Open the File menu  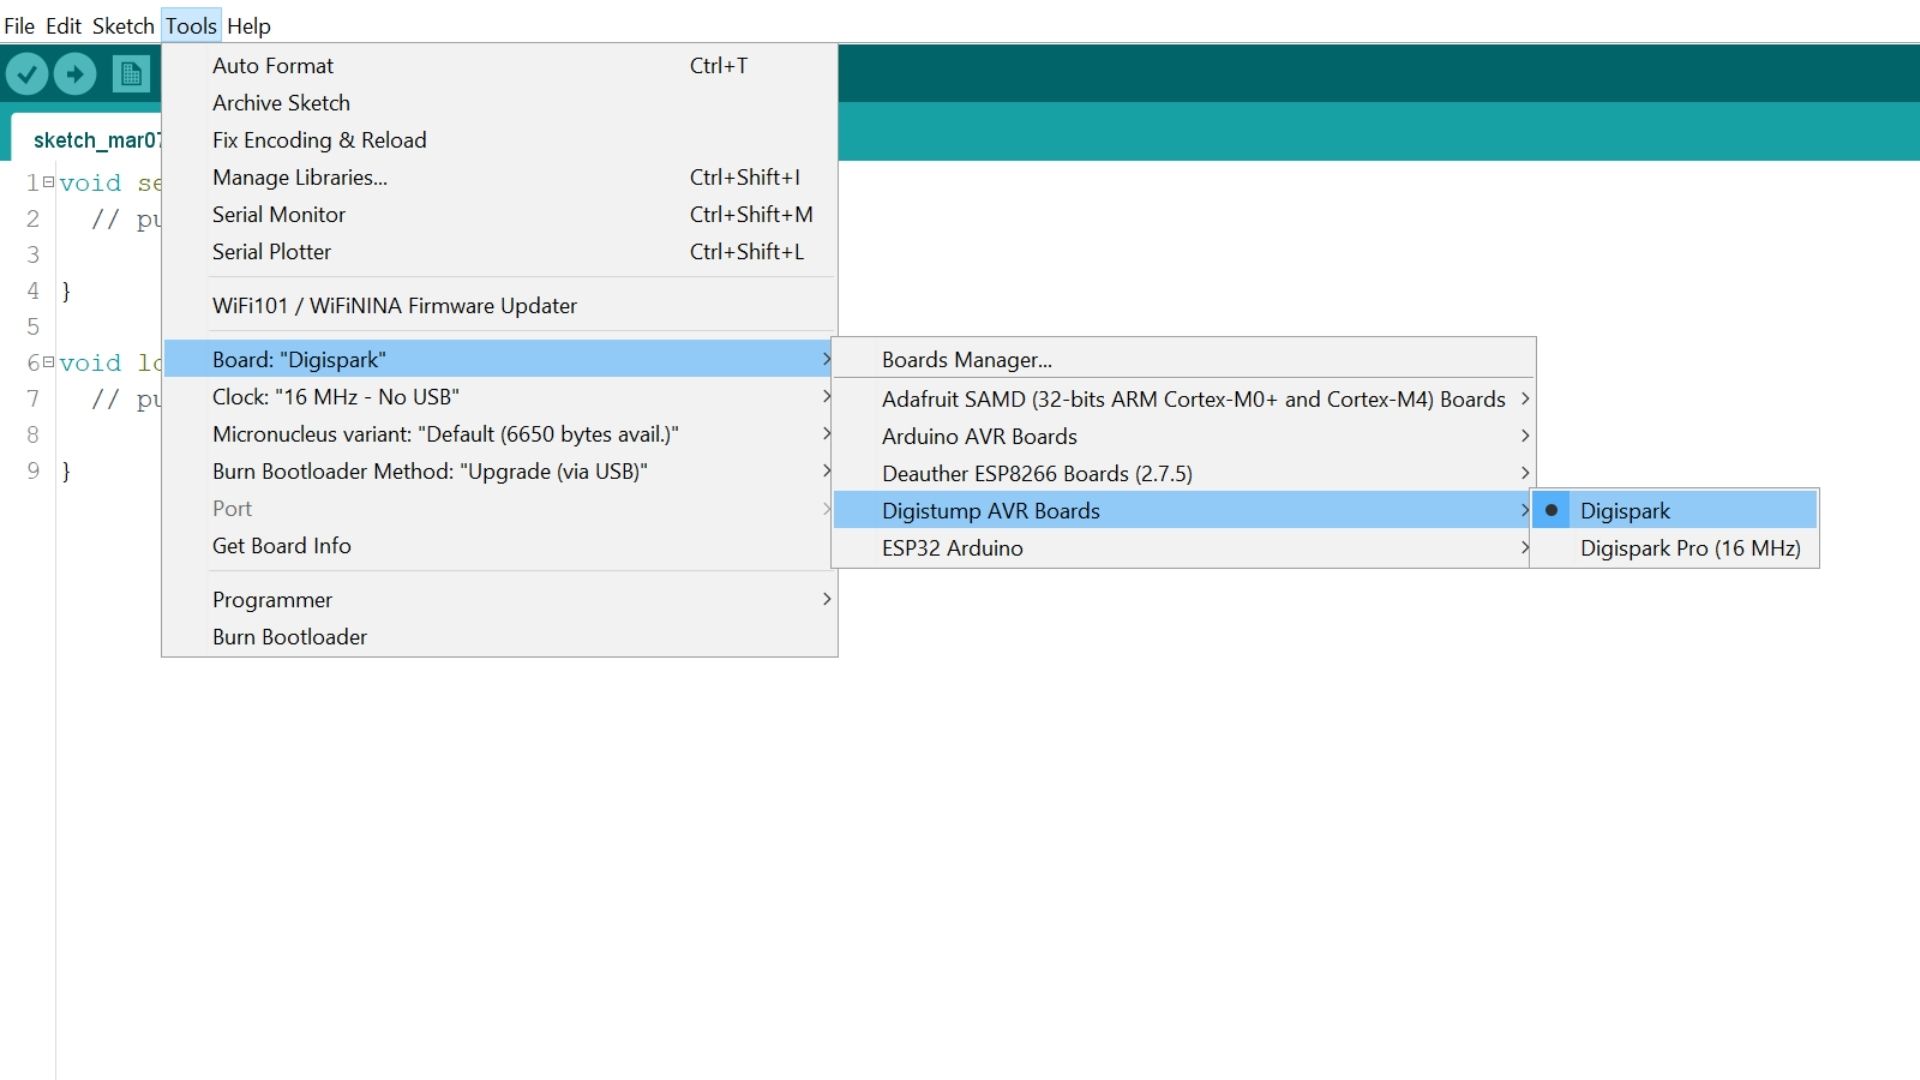[x=19, y=26]
